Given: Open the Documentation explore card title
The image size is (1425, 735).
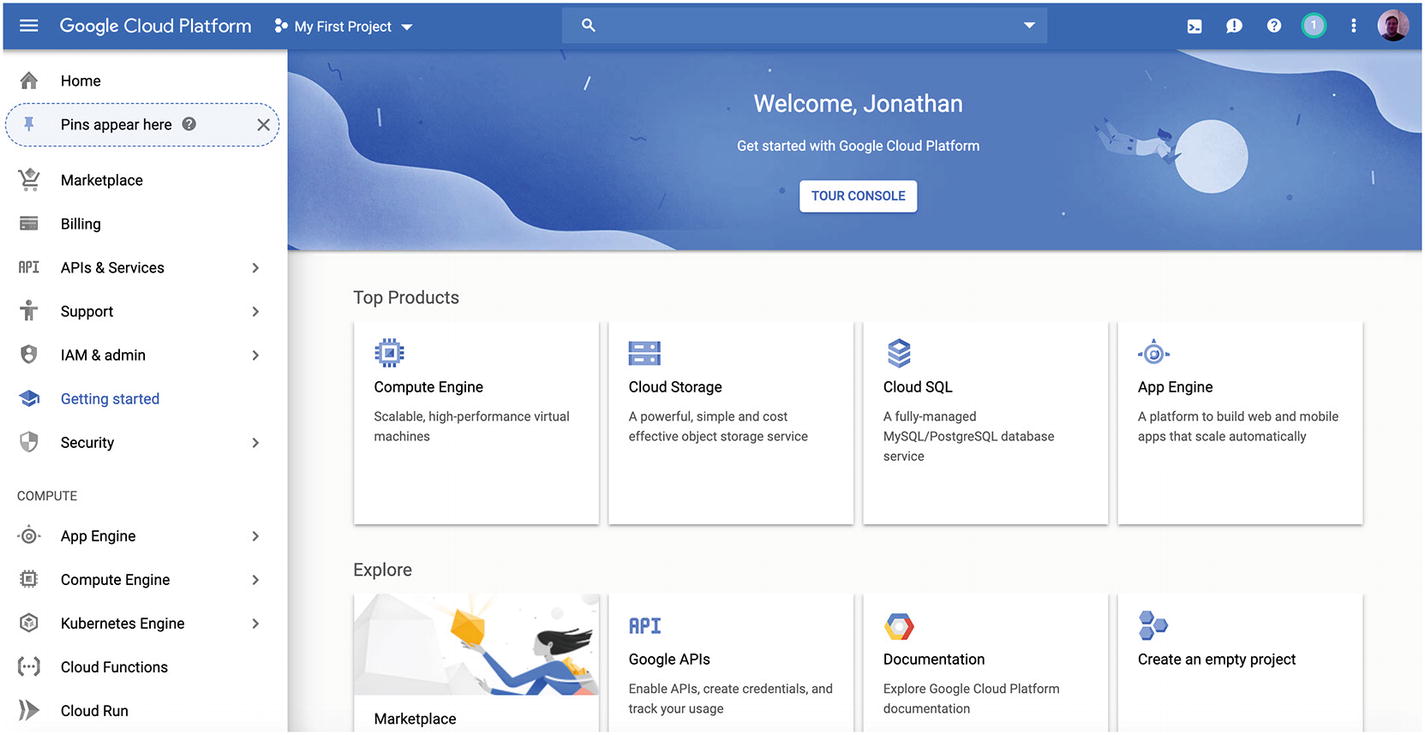Looking at the screenshot, I should (934, 659).
